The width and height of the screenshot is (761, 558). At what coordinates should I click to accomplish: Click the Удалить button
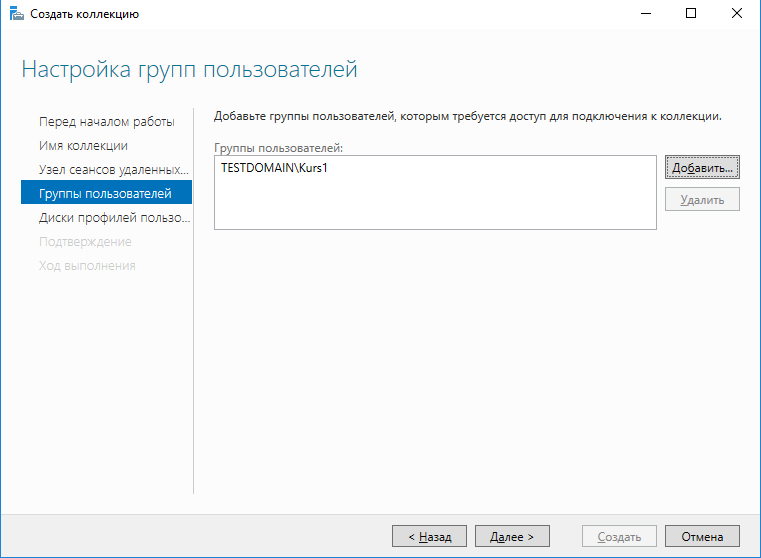(702, 200)
